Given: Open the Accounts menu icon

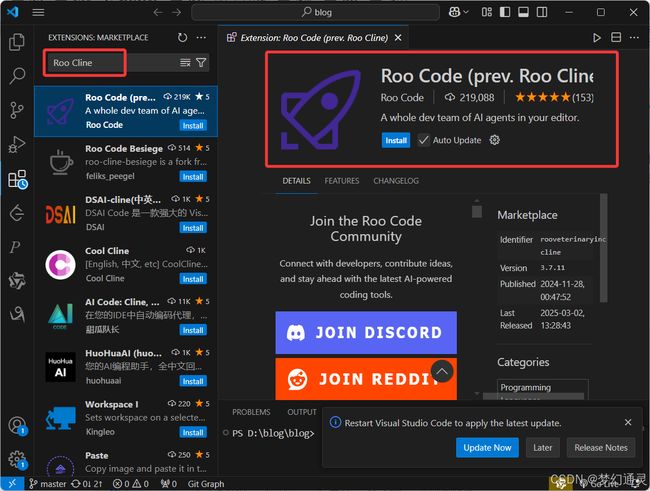Looking at the screenshot, I should click(x=17, y=426).
